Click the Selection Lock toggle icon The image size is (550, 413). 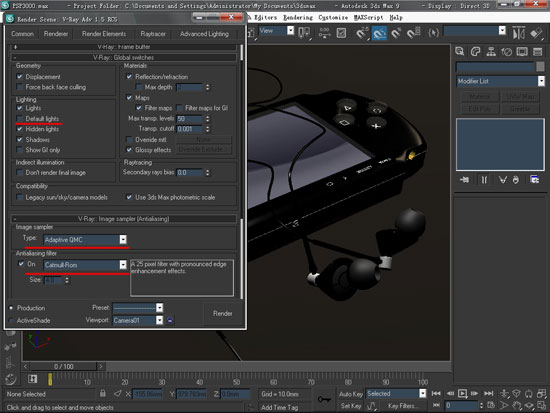(x=103, y=393)
